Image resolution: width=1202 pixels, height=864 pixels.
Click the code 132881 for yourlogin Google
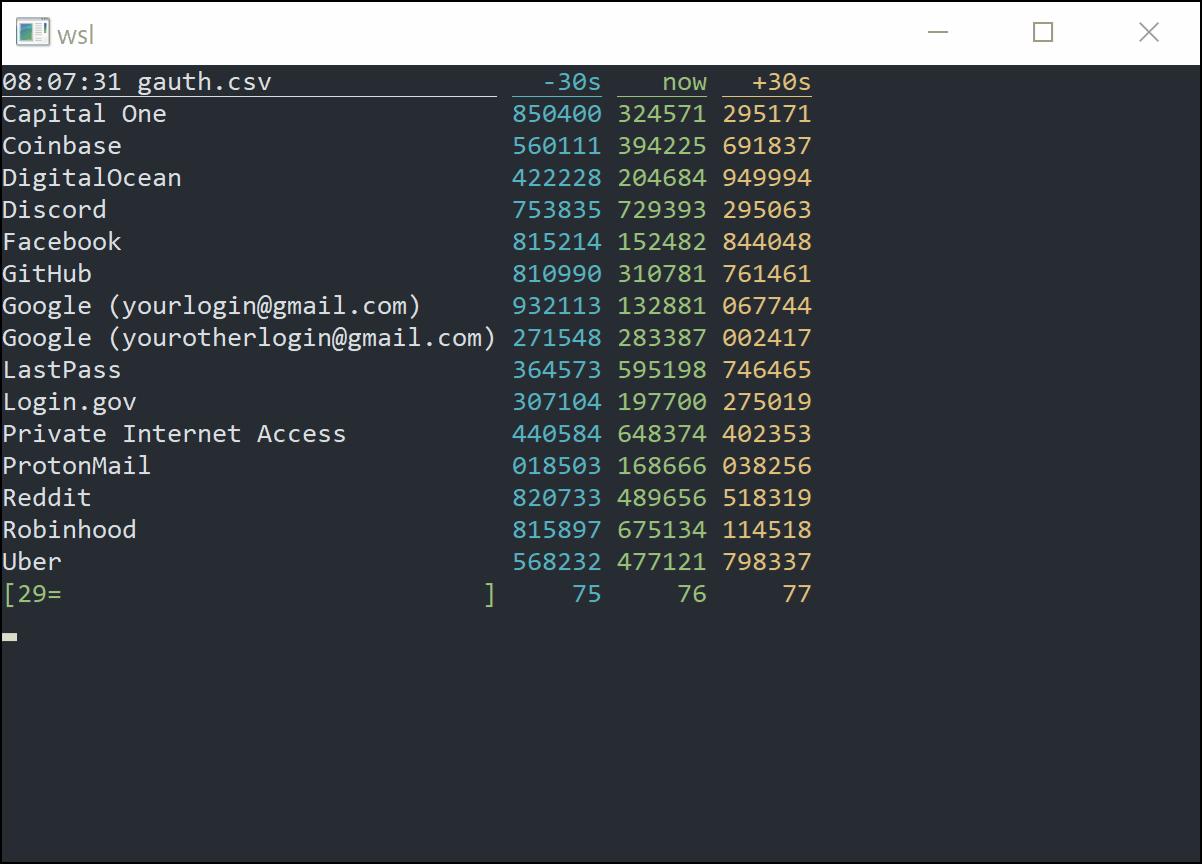coord(662,306)
